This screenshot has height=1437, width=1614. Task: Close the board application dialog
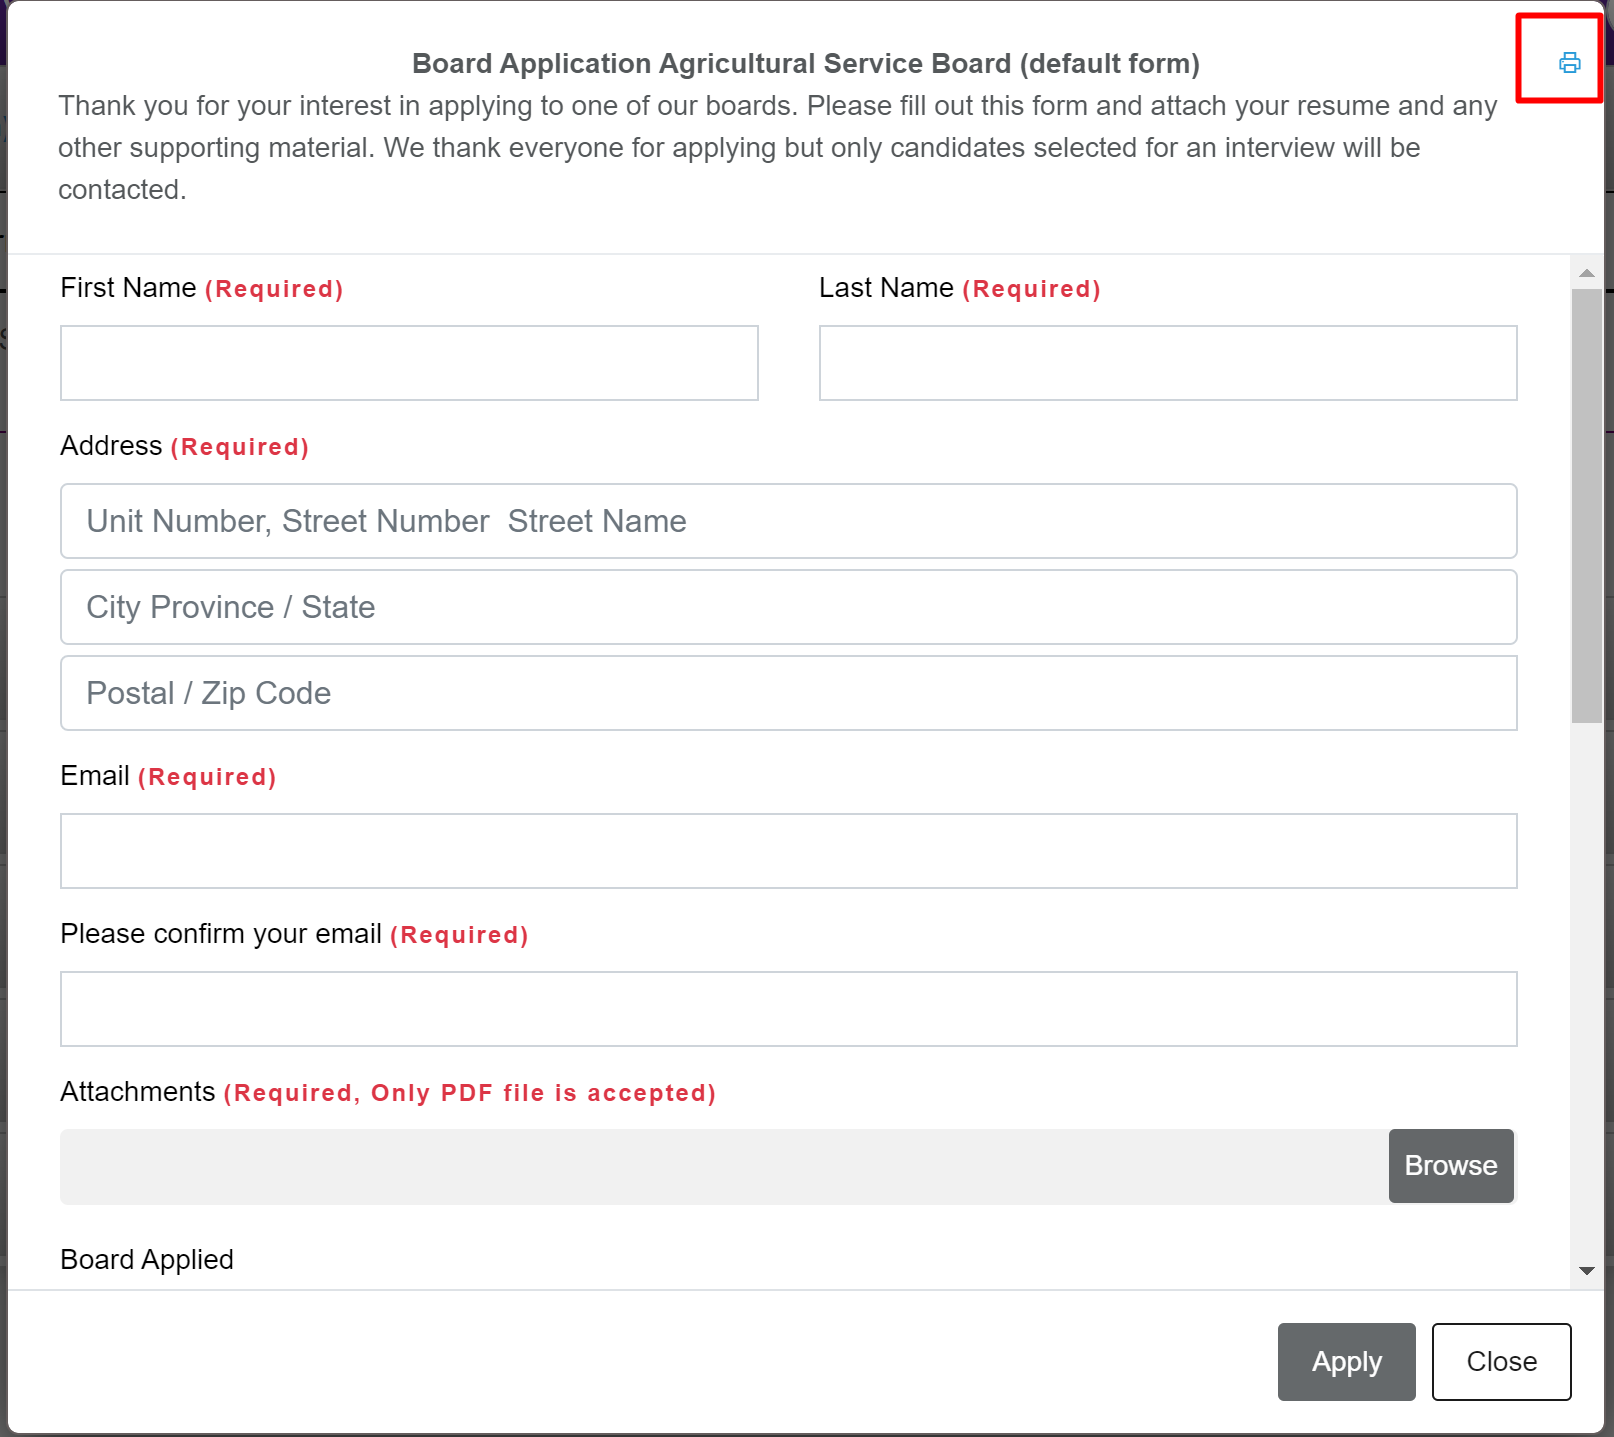pos(1501,1362)
